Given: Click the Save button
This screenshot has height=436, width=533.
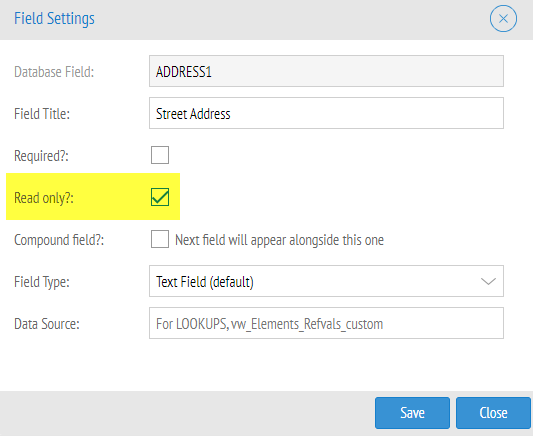Looking at the screenshot, I should 412,413.
